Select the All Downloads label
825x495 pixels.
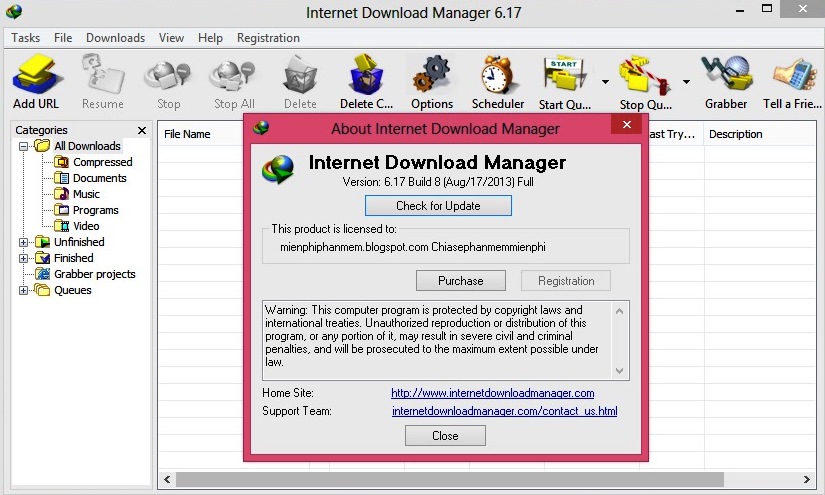[x=87, y=146]
